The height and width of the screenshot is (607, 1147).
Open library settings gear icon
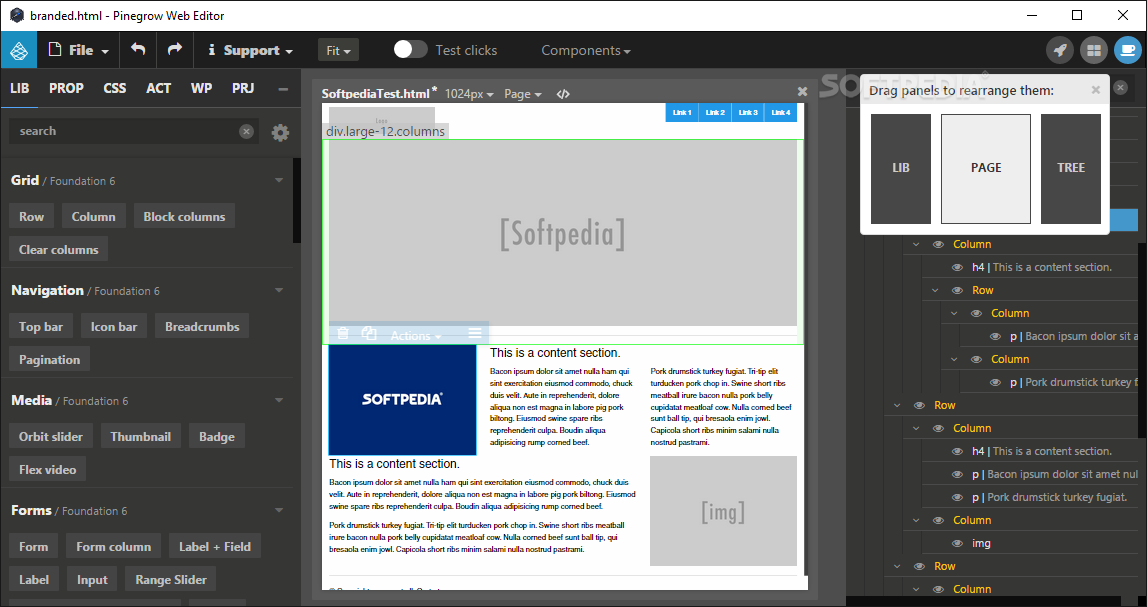280,132
